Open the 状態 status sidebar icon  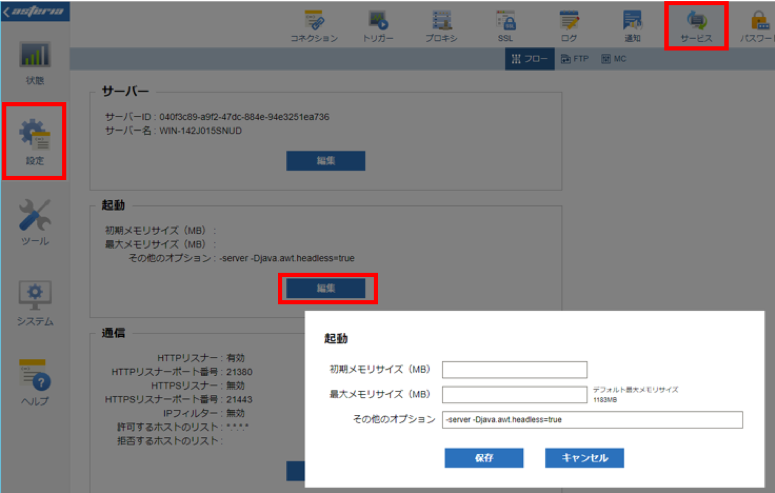tap(35, 63)
